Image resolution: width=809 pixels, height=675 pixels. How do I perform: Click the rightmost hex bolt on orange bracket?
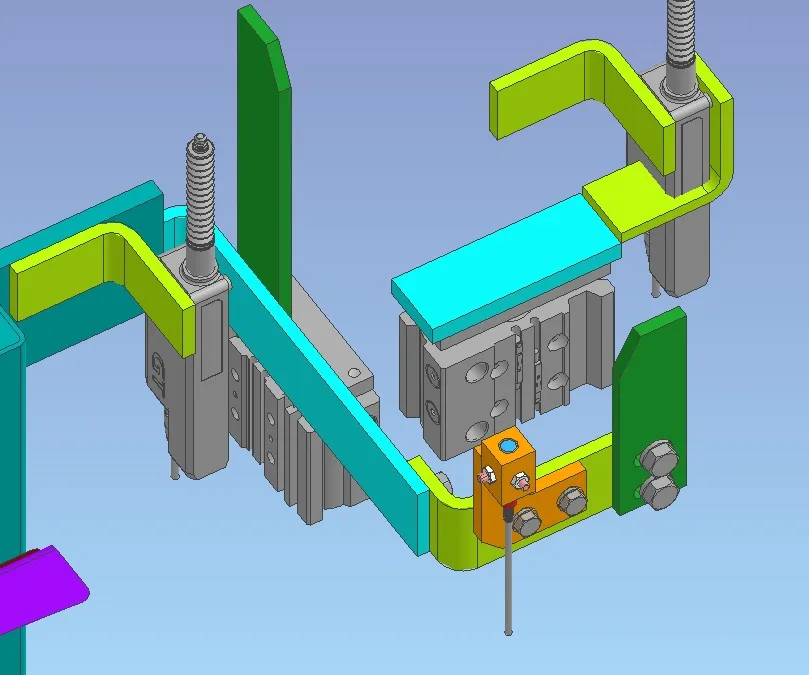(573, 503)
